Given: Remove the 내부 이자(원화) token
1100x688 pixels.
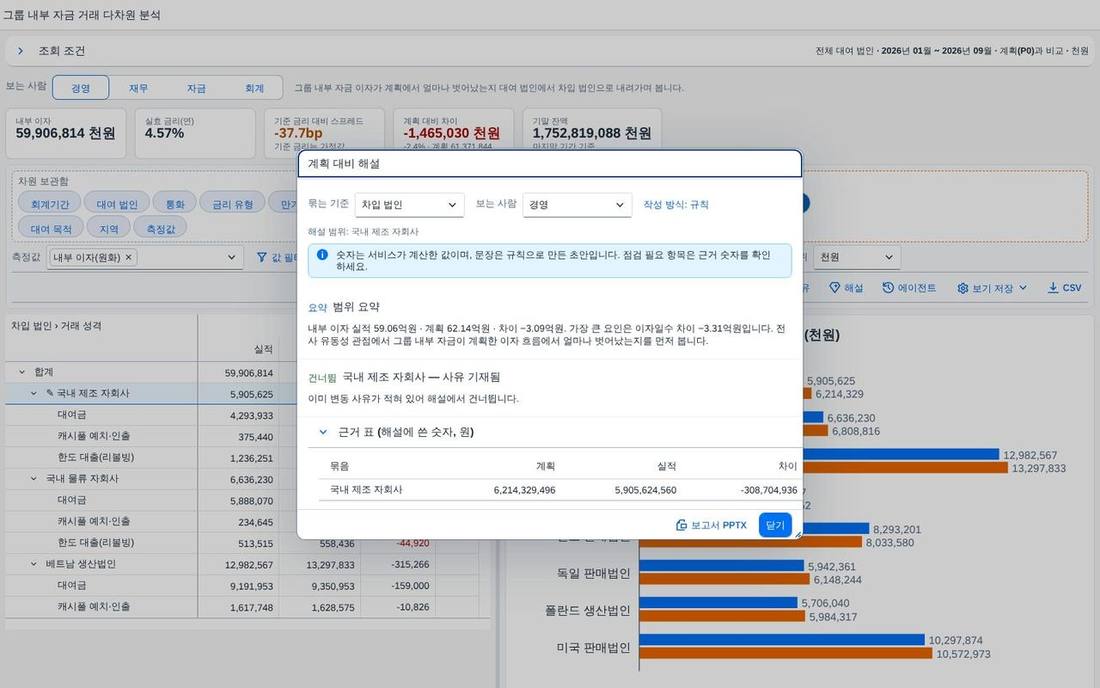Looking at the screenshot, I should [128, 257].
